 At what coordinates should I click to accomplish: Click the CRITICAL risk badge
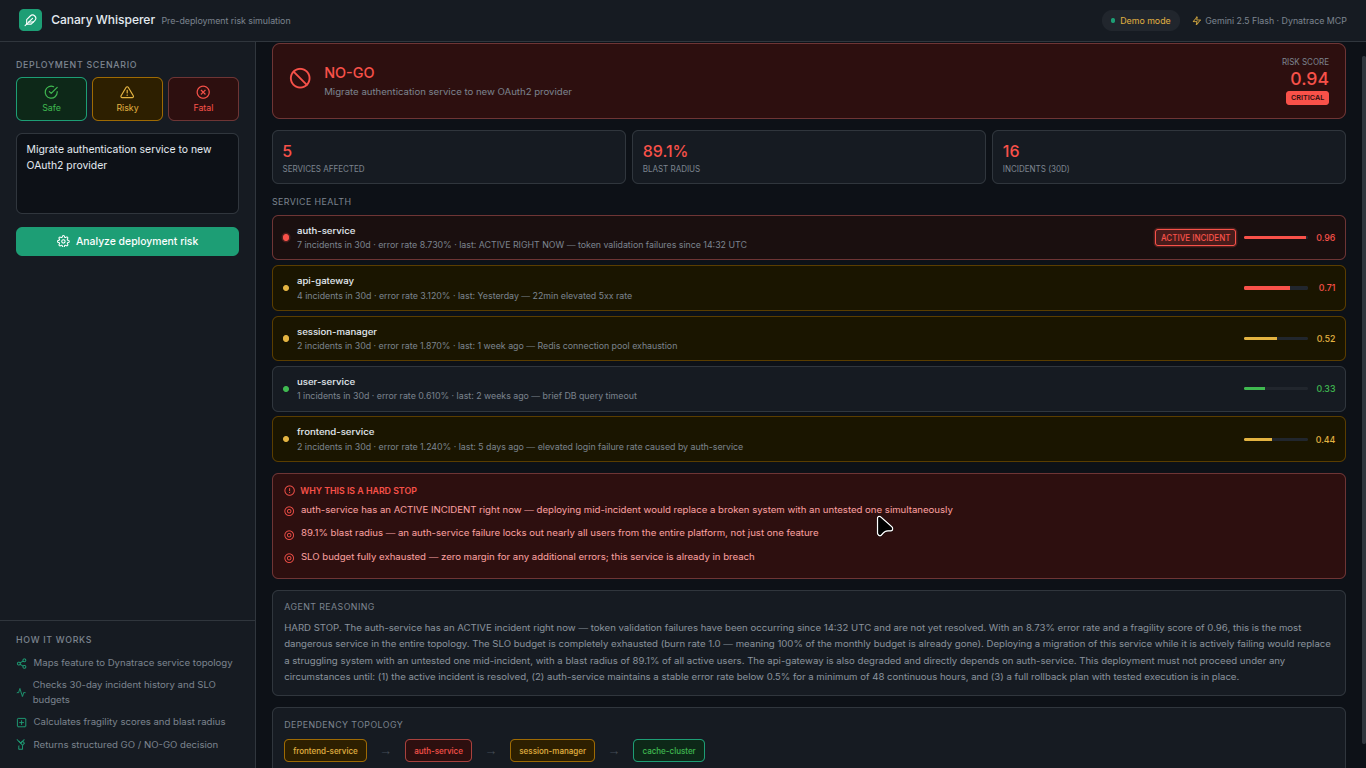click(1307, 98)
